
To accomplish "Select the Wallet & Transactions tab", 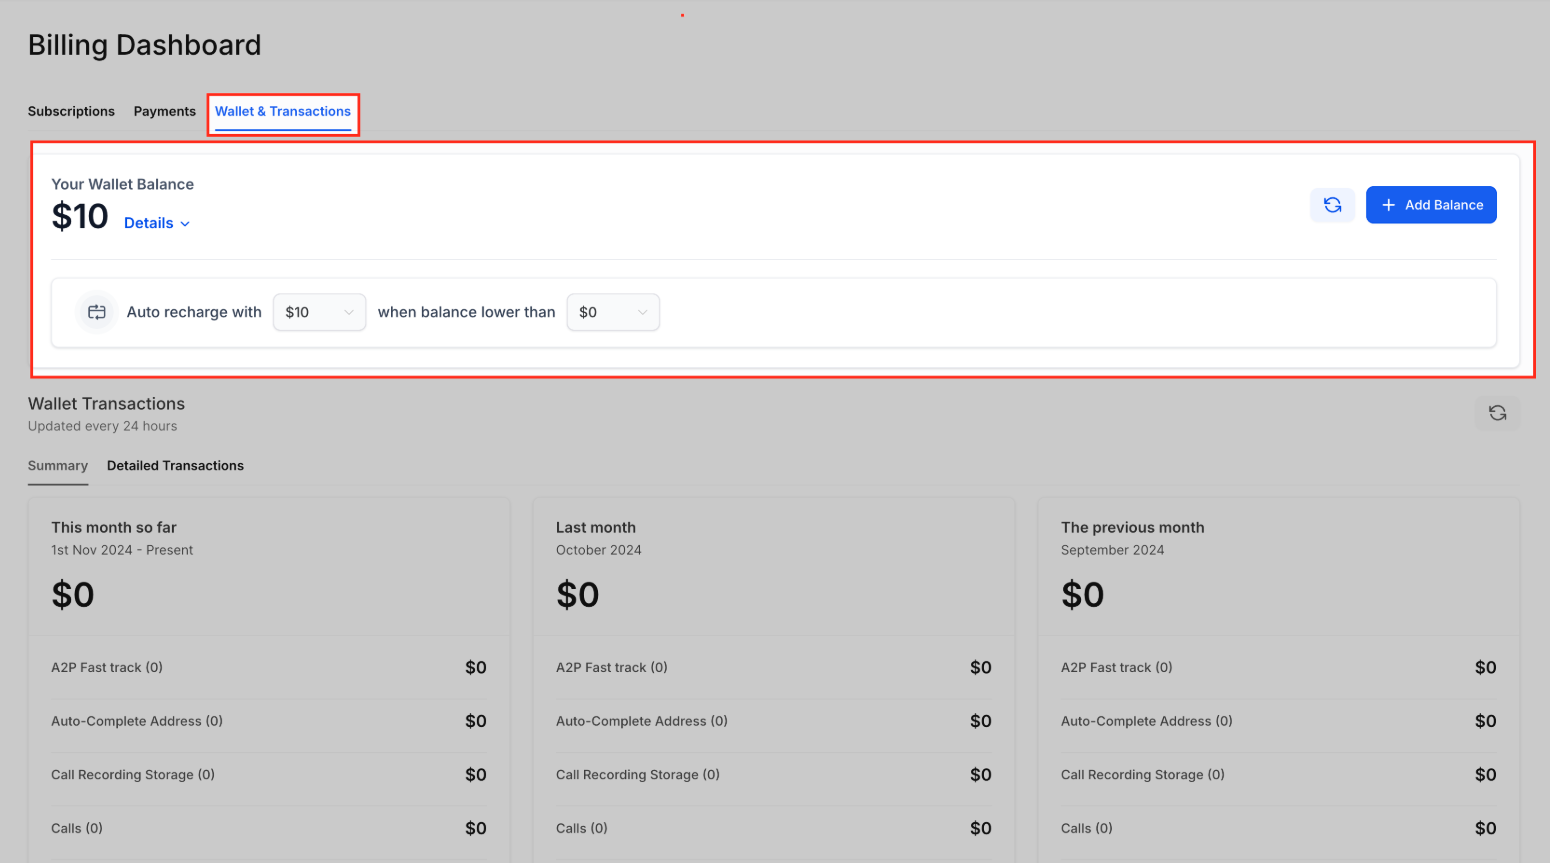I will click(283, 111).
